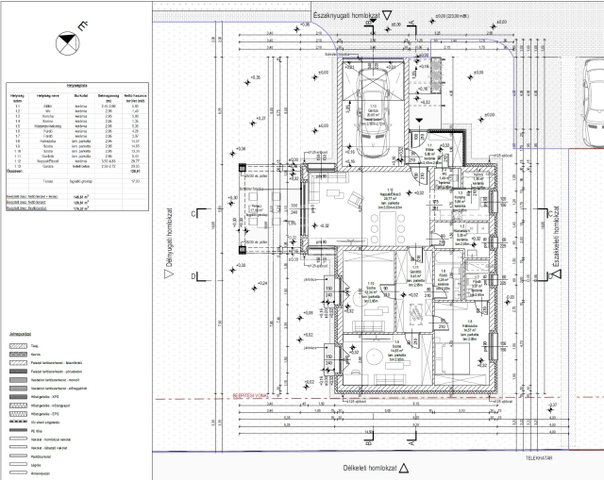
Task: Click the Talaj legend label
Action: click(34, 346)
